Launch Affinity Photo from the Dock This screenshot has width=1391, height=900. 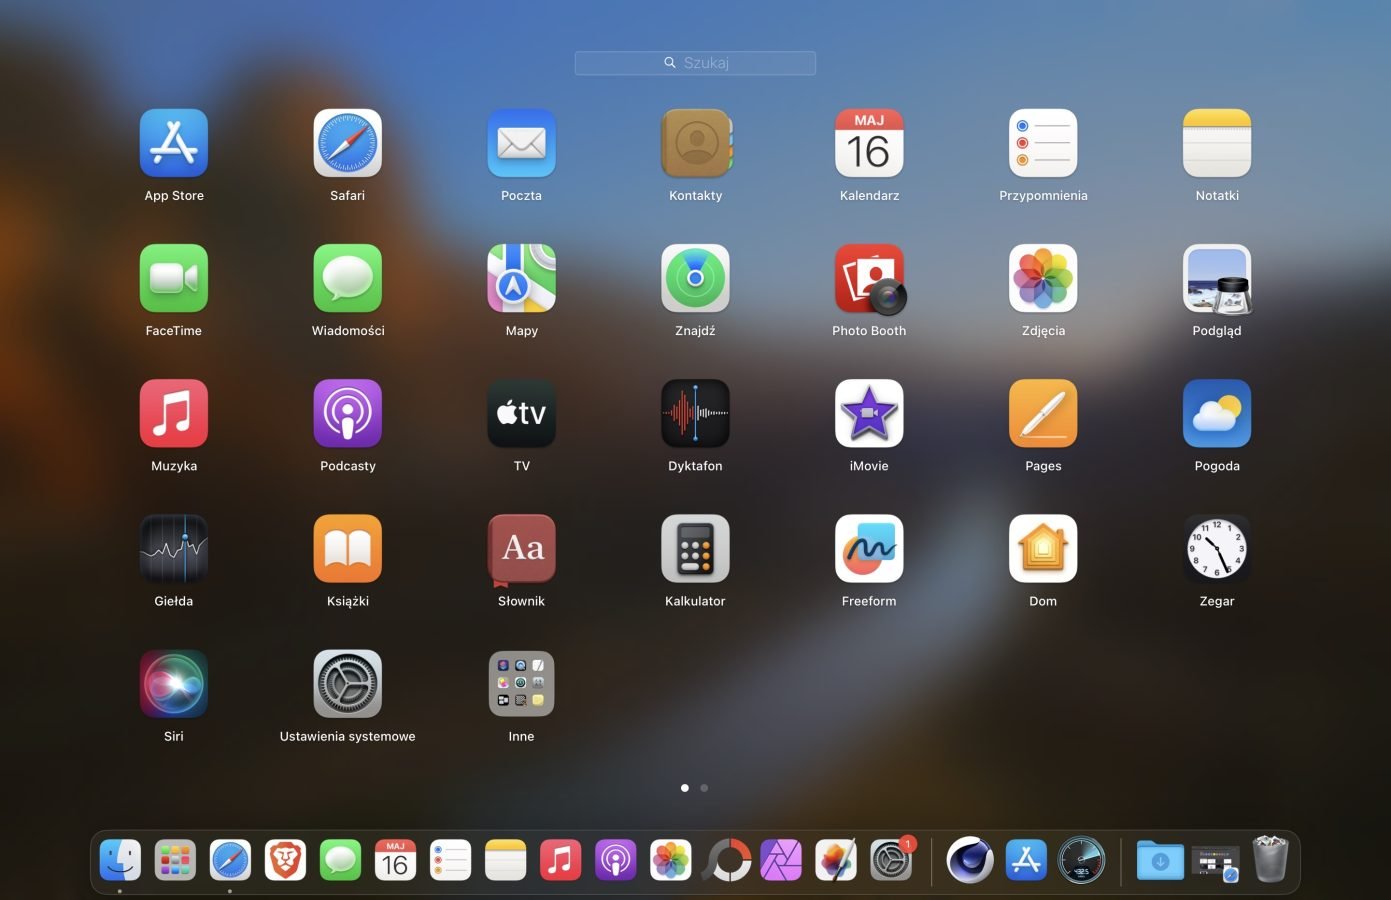pos(781,860)
